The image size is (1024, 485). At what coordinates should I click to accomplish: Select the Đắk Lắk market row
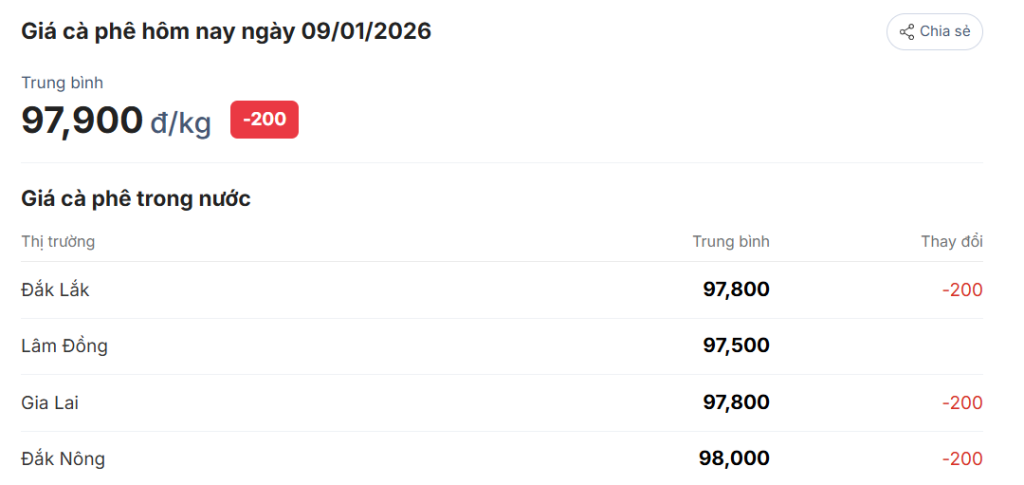pos(55,290)
